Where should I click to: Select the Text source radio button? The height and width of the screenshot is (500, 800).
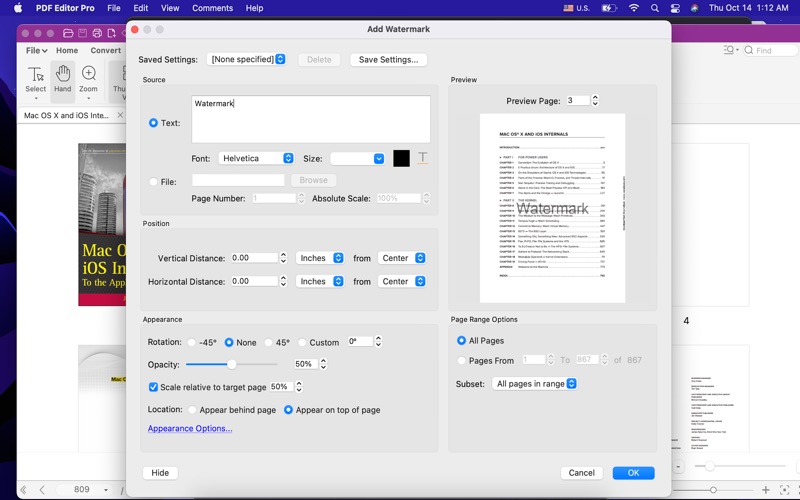153,123
